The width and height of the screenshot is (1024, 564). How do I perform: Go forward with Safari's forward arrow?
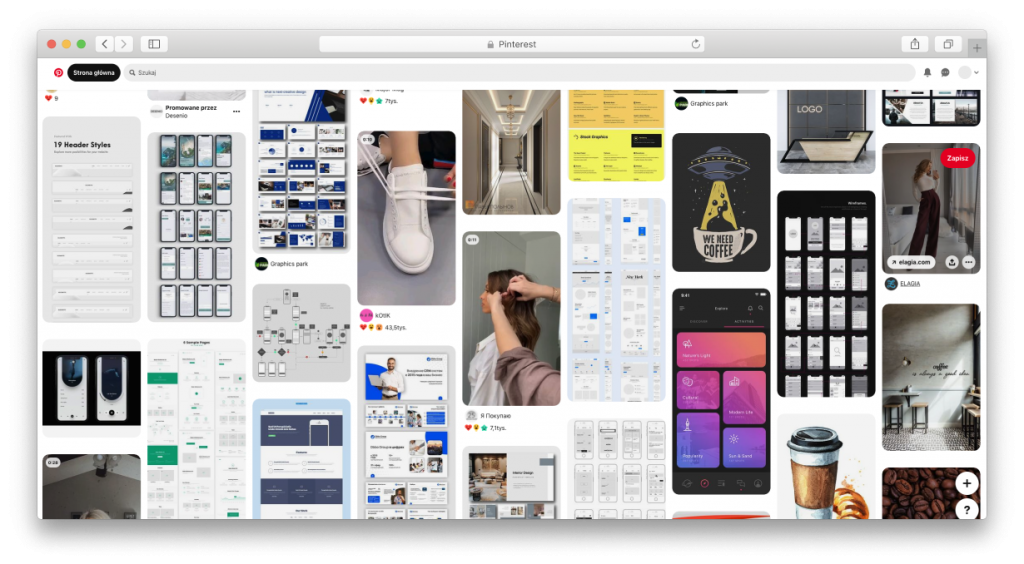click(123, 44)
